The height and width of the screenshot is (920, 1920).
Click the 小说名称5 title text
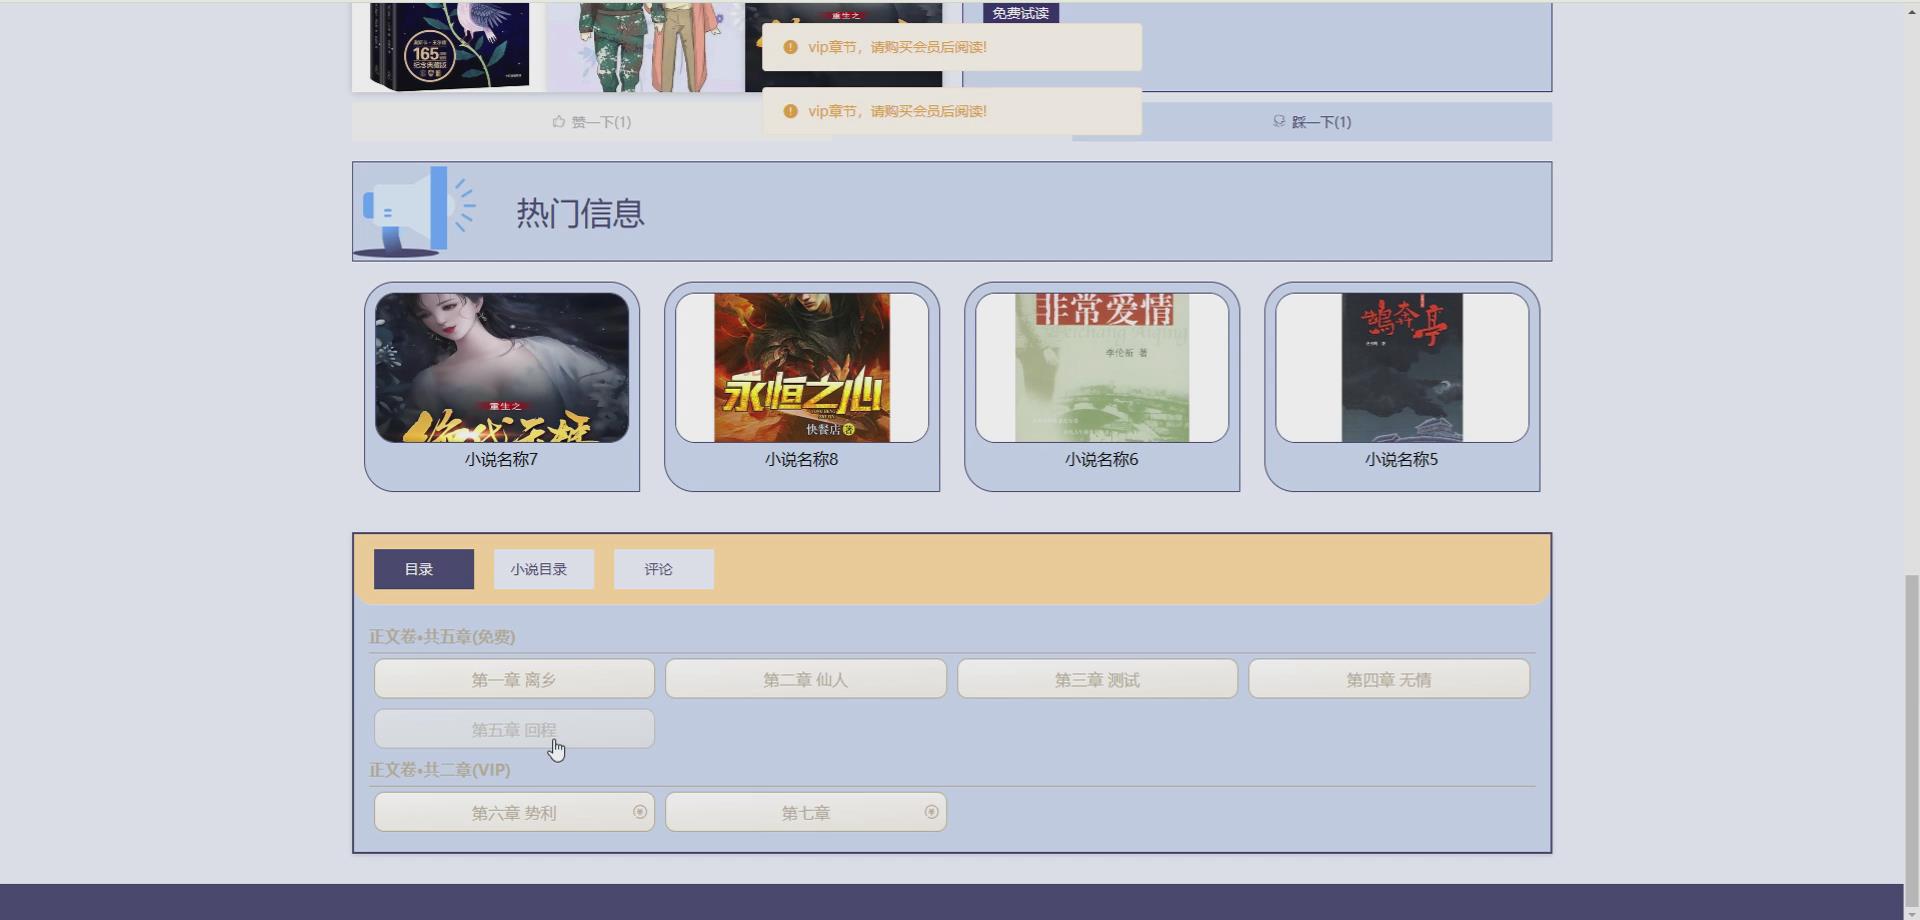[x=1401, y=459]
